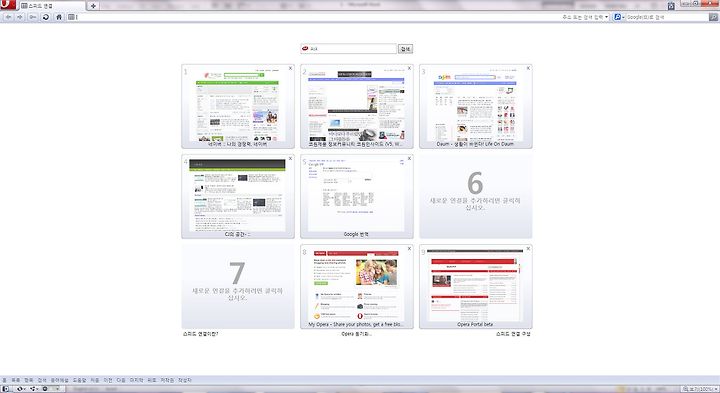Toggle the panel icon in status bar

5,389
